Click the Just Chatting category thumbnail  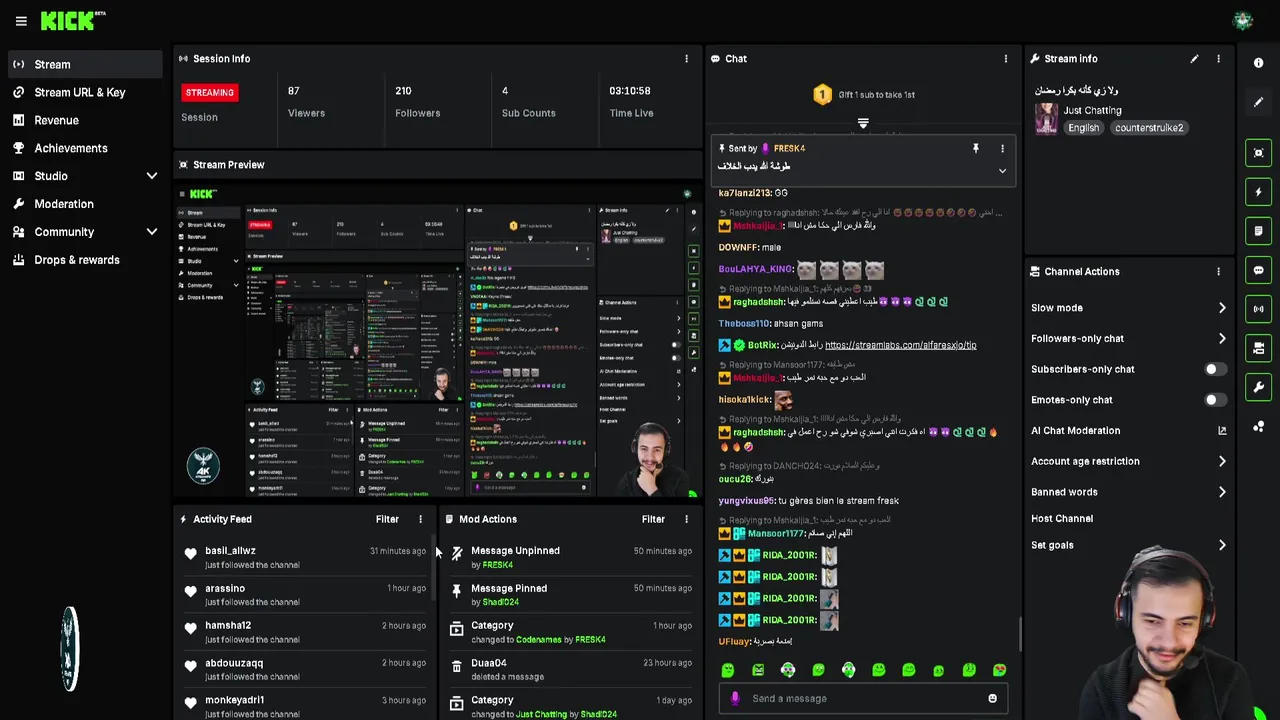click(1046, 118)
